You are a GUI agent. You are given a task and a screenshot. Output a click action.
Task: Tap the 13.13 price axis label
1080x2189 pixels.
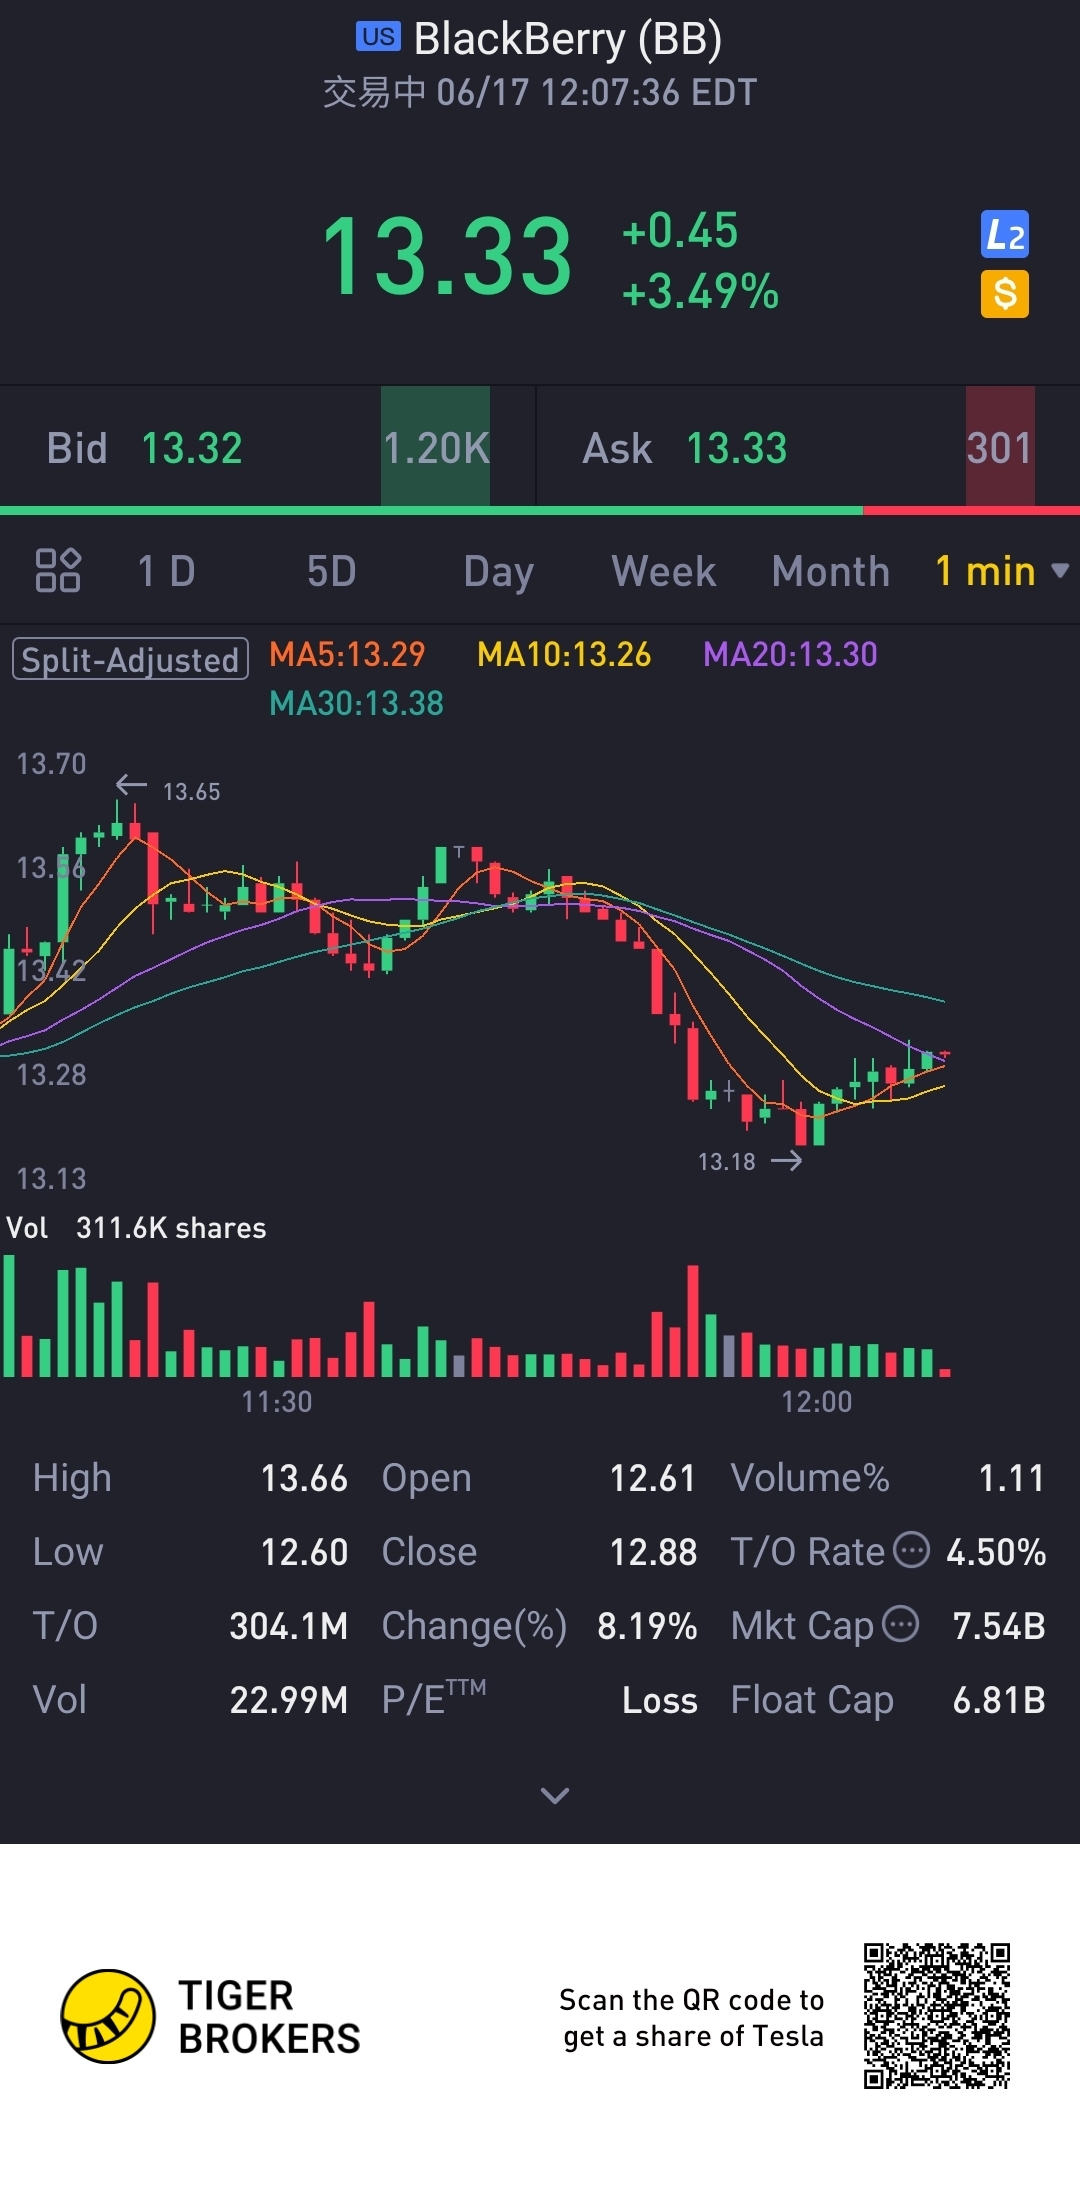51,1179
